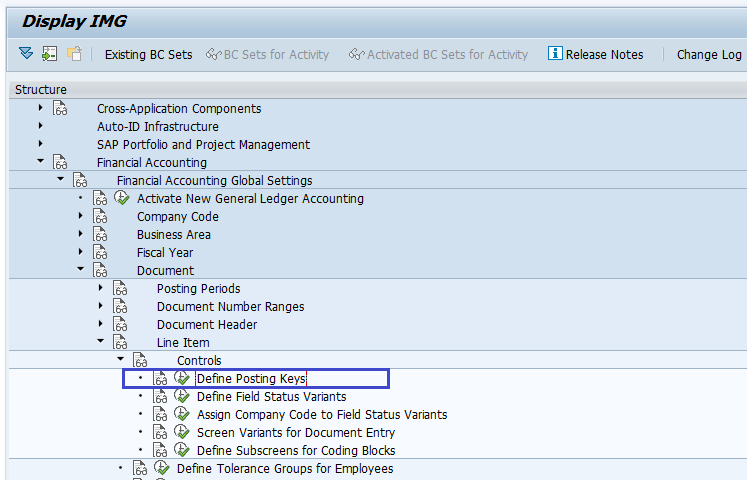Image resolution: width=747 pixels, height=480 pixels.
Task: Select Activate New General Ledger Accounting text
Action: pyautogui.click(x=250, y=199)
